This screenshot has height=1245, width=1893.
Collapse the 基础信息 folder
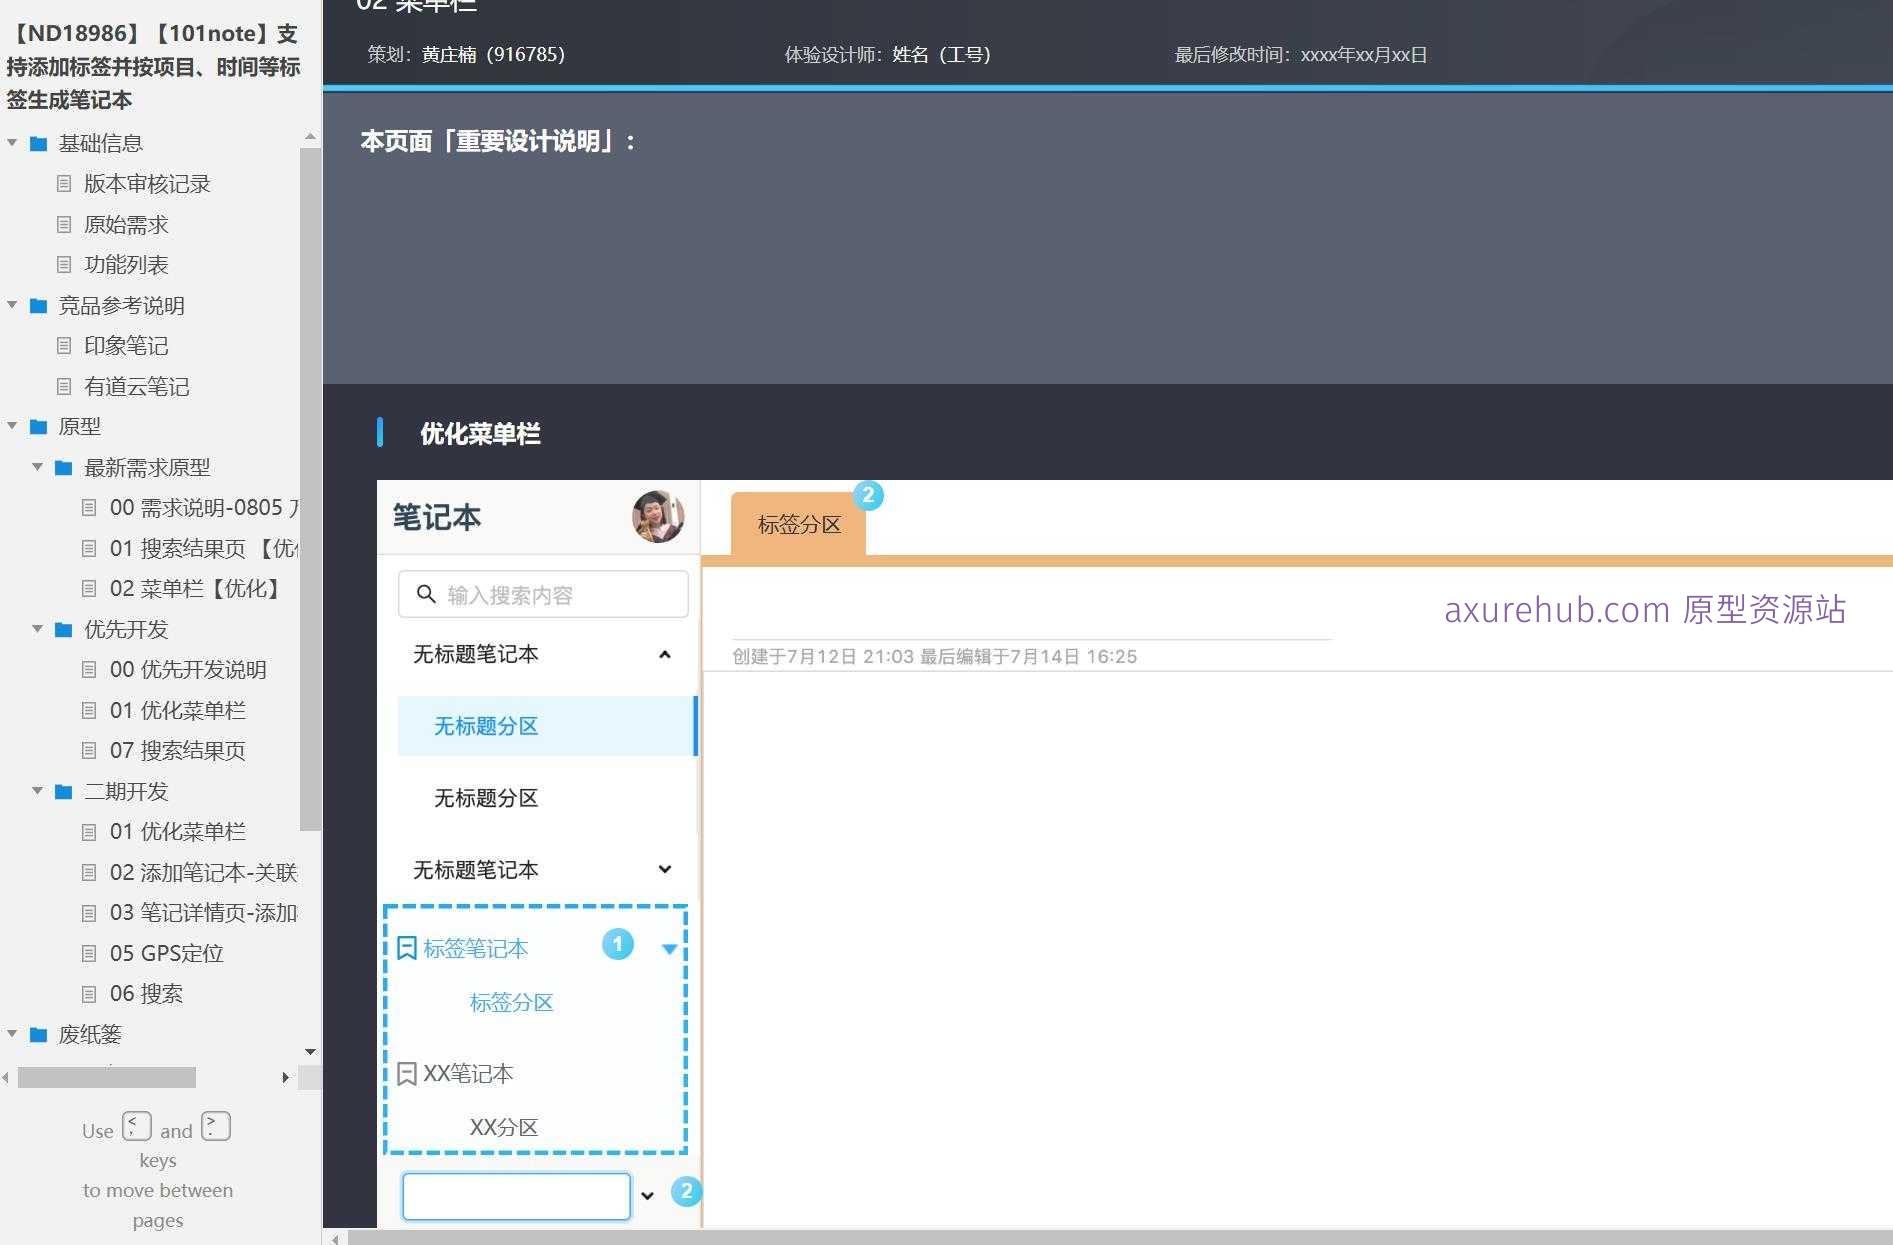point(12,143)
